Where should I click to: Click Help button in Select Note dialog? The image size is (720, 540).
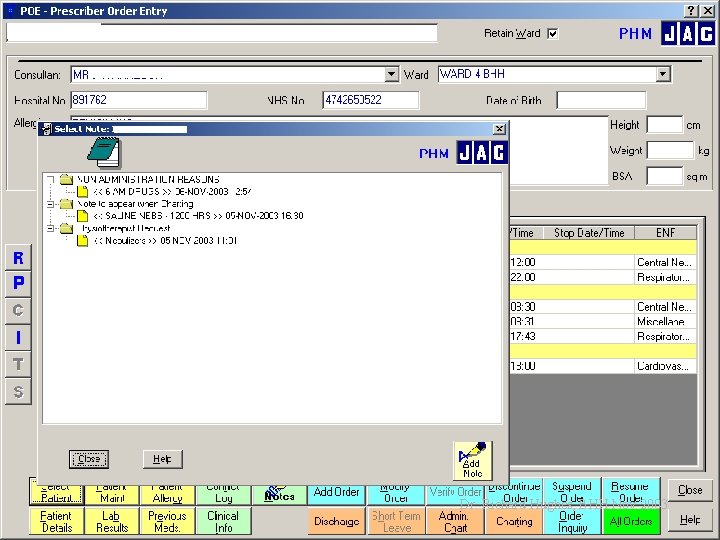(x=163, y=459)
